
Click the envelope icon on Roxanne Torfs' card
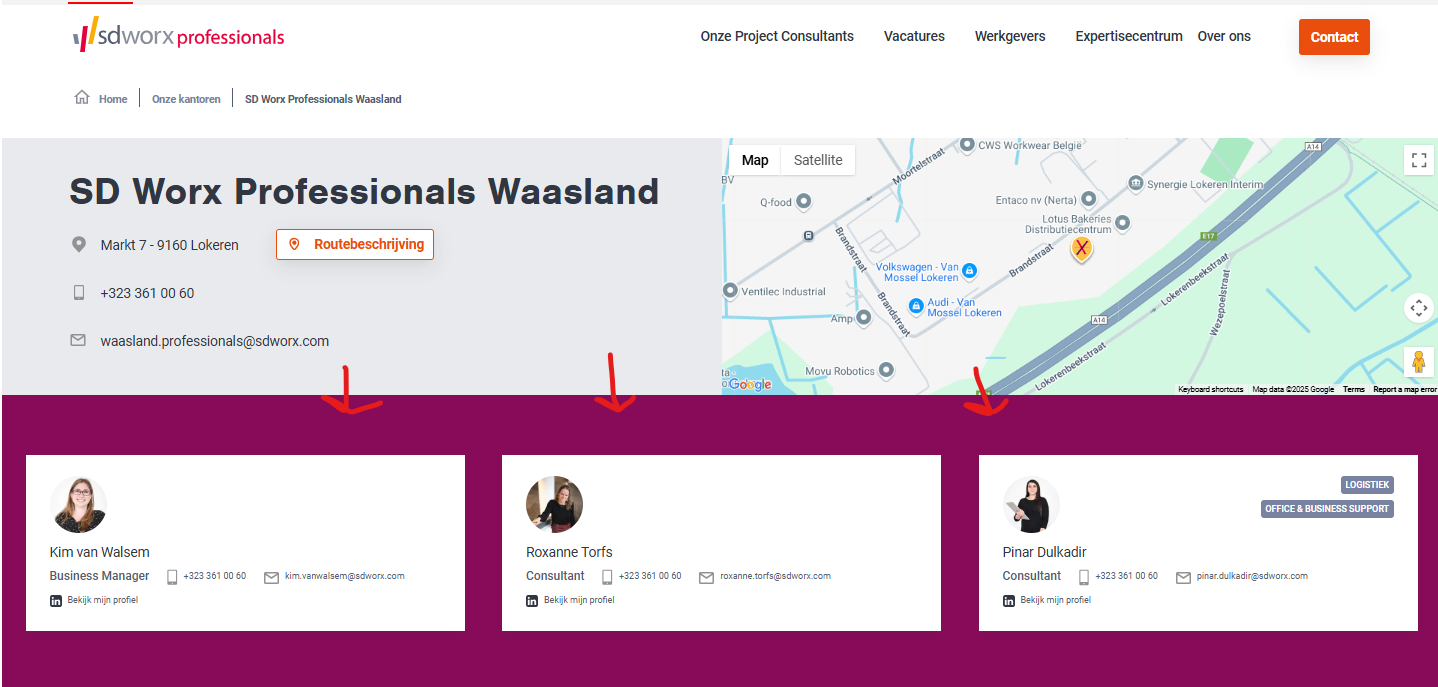[x=707, y=577]
